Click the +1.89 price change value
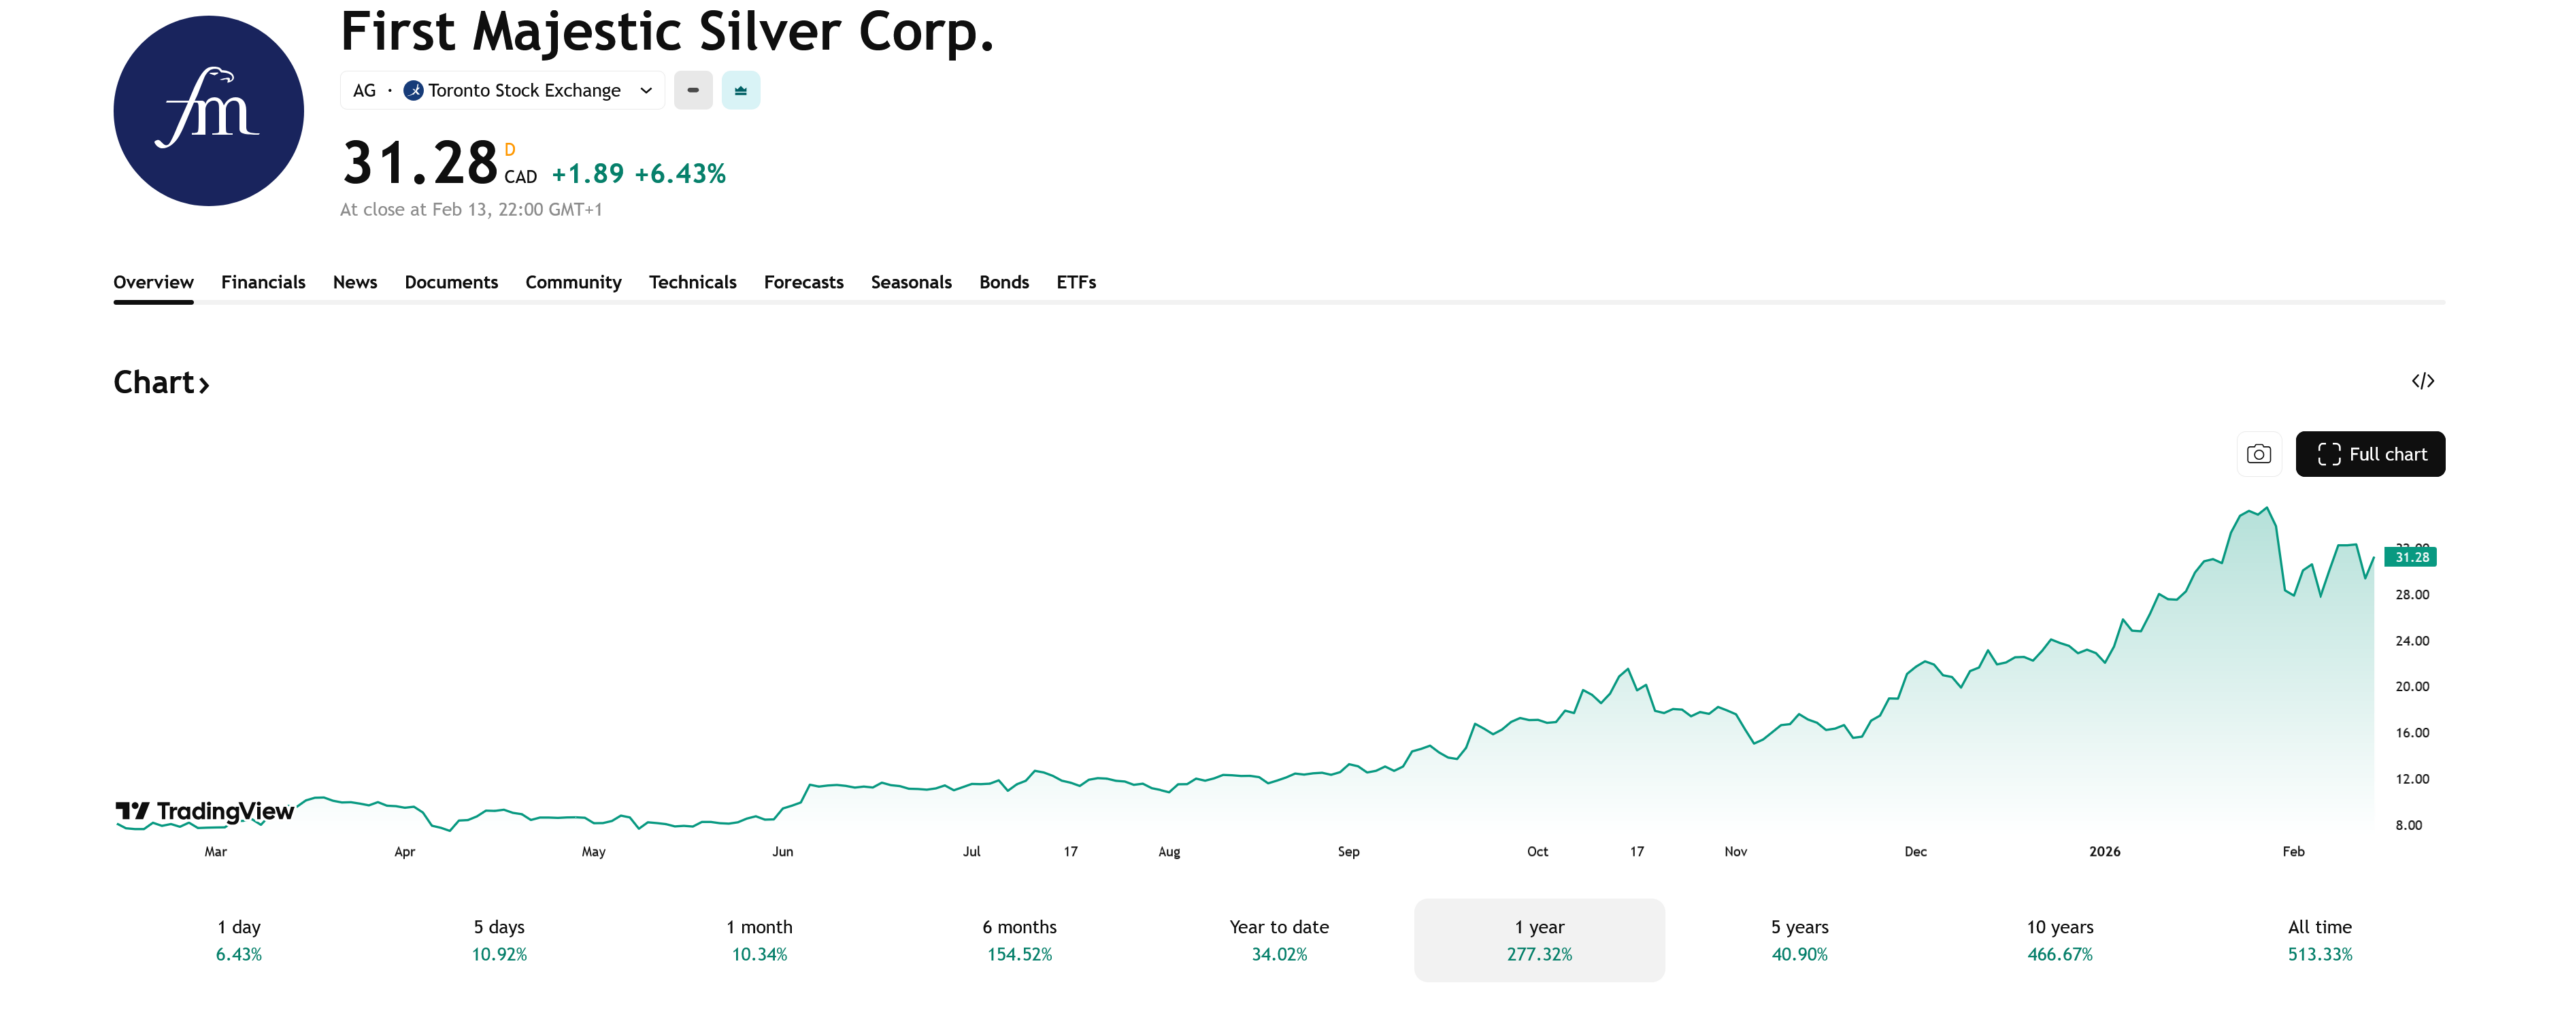This screenshot has height=1019, width=2560. [588, 174]
